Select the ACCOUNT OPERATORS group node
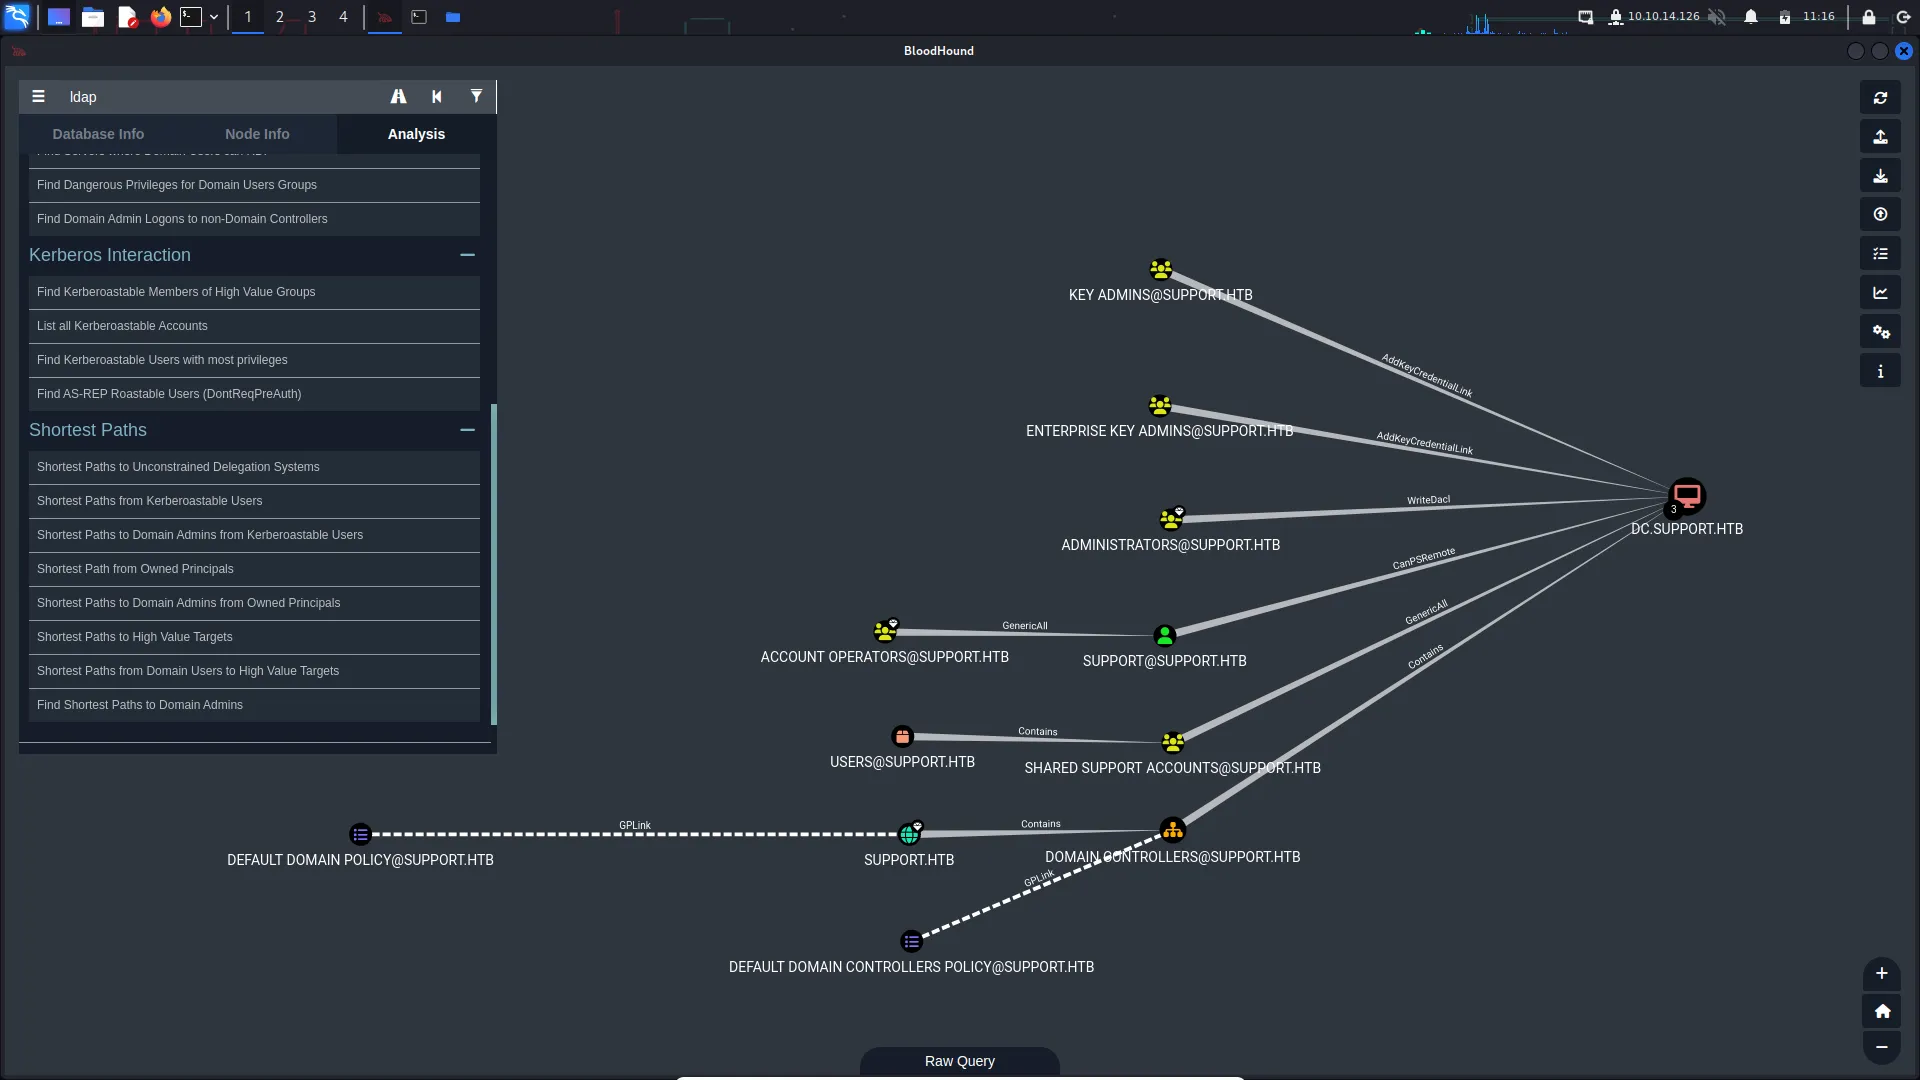The height and width of the screenshot is (1080, 1920). 884,631
